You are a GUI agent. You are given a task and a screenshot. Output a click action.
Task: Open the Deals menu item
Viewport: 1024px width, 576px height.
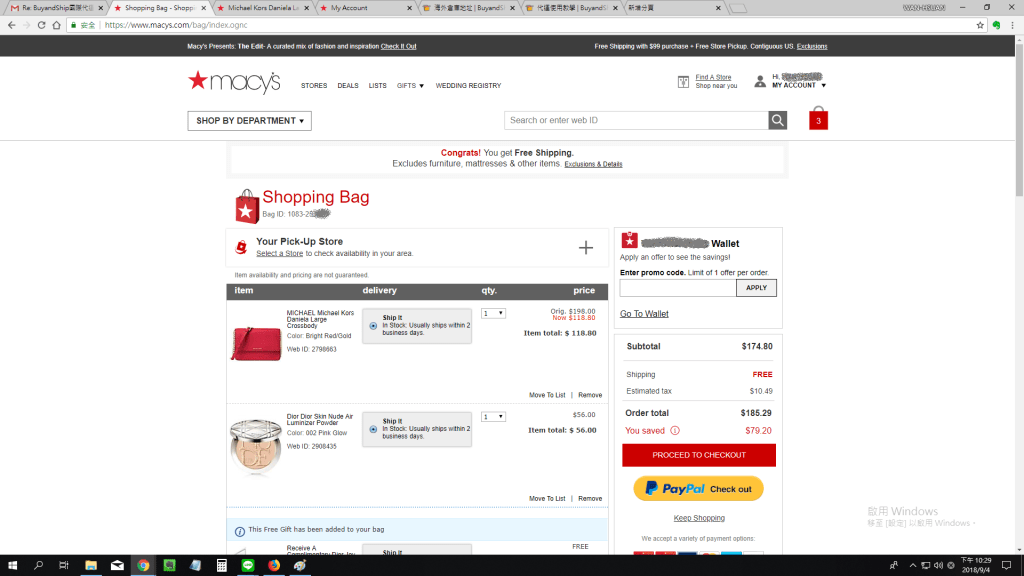pyautogui.click(x=348, y=86)
